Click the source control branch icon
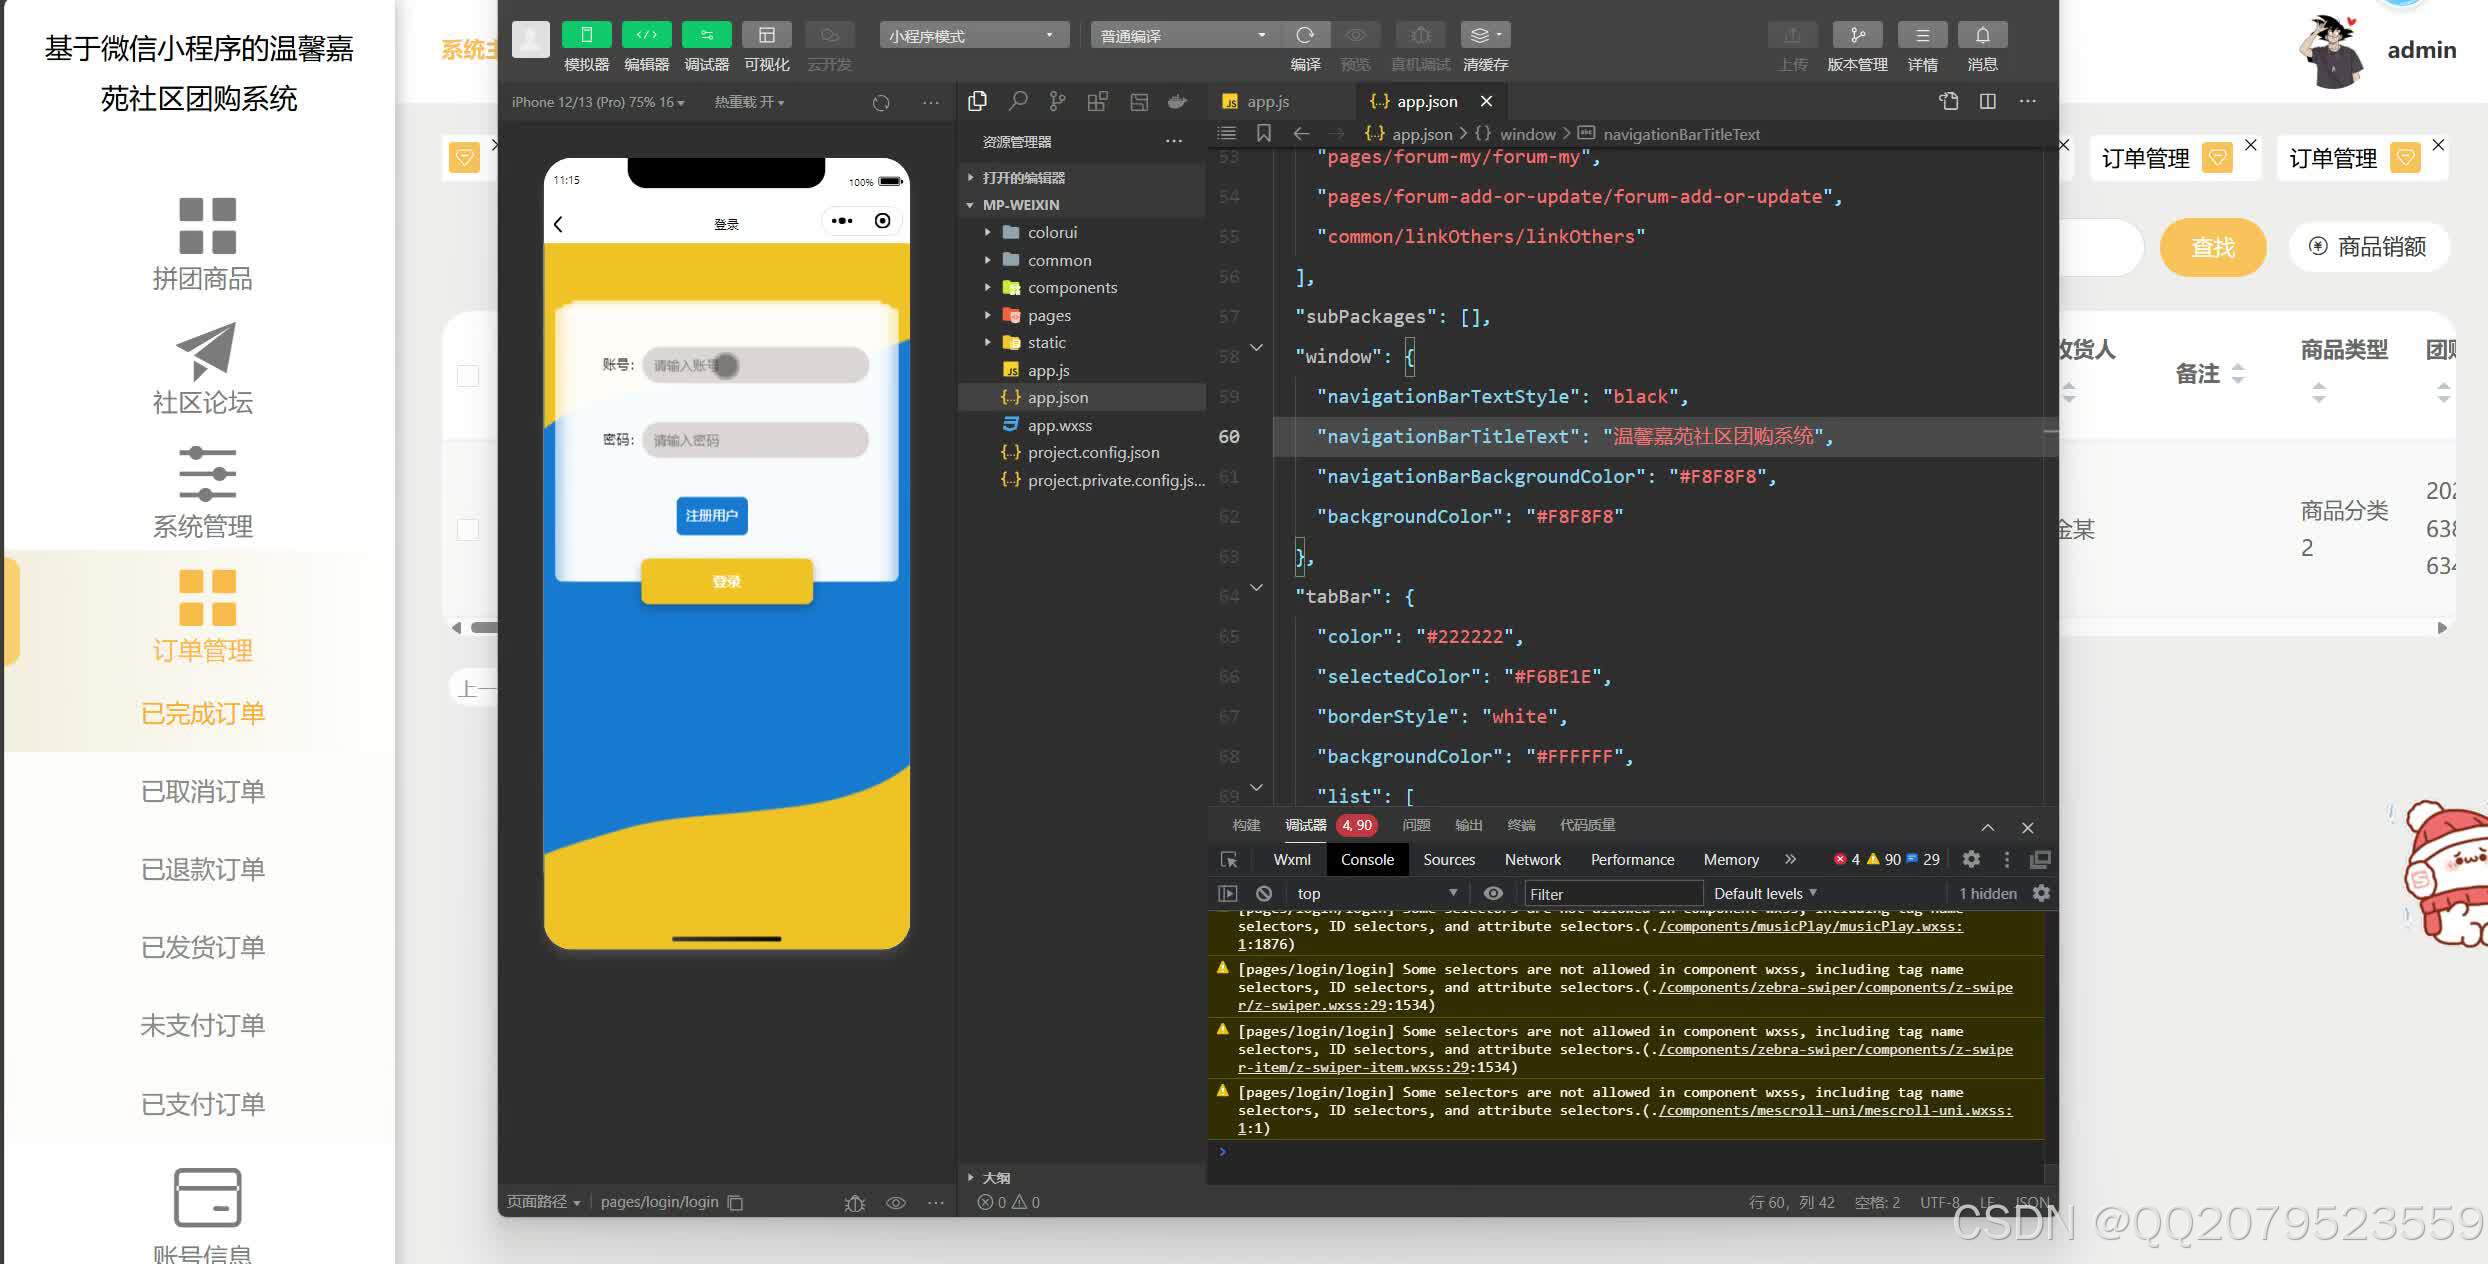 click(x=1057, y=101)
